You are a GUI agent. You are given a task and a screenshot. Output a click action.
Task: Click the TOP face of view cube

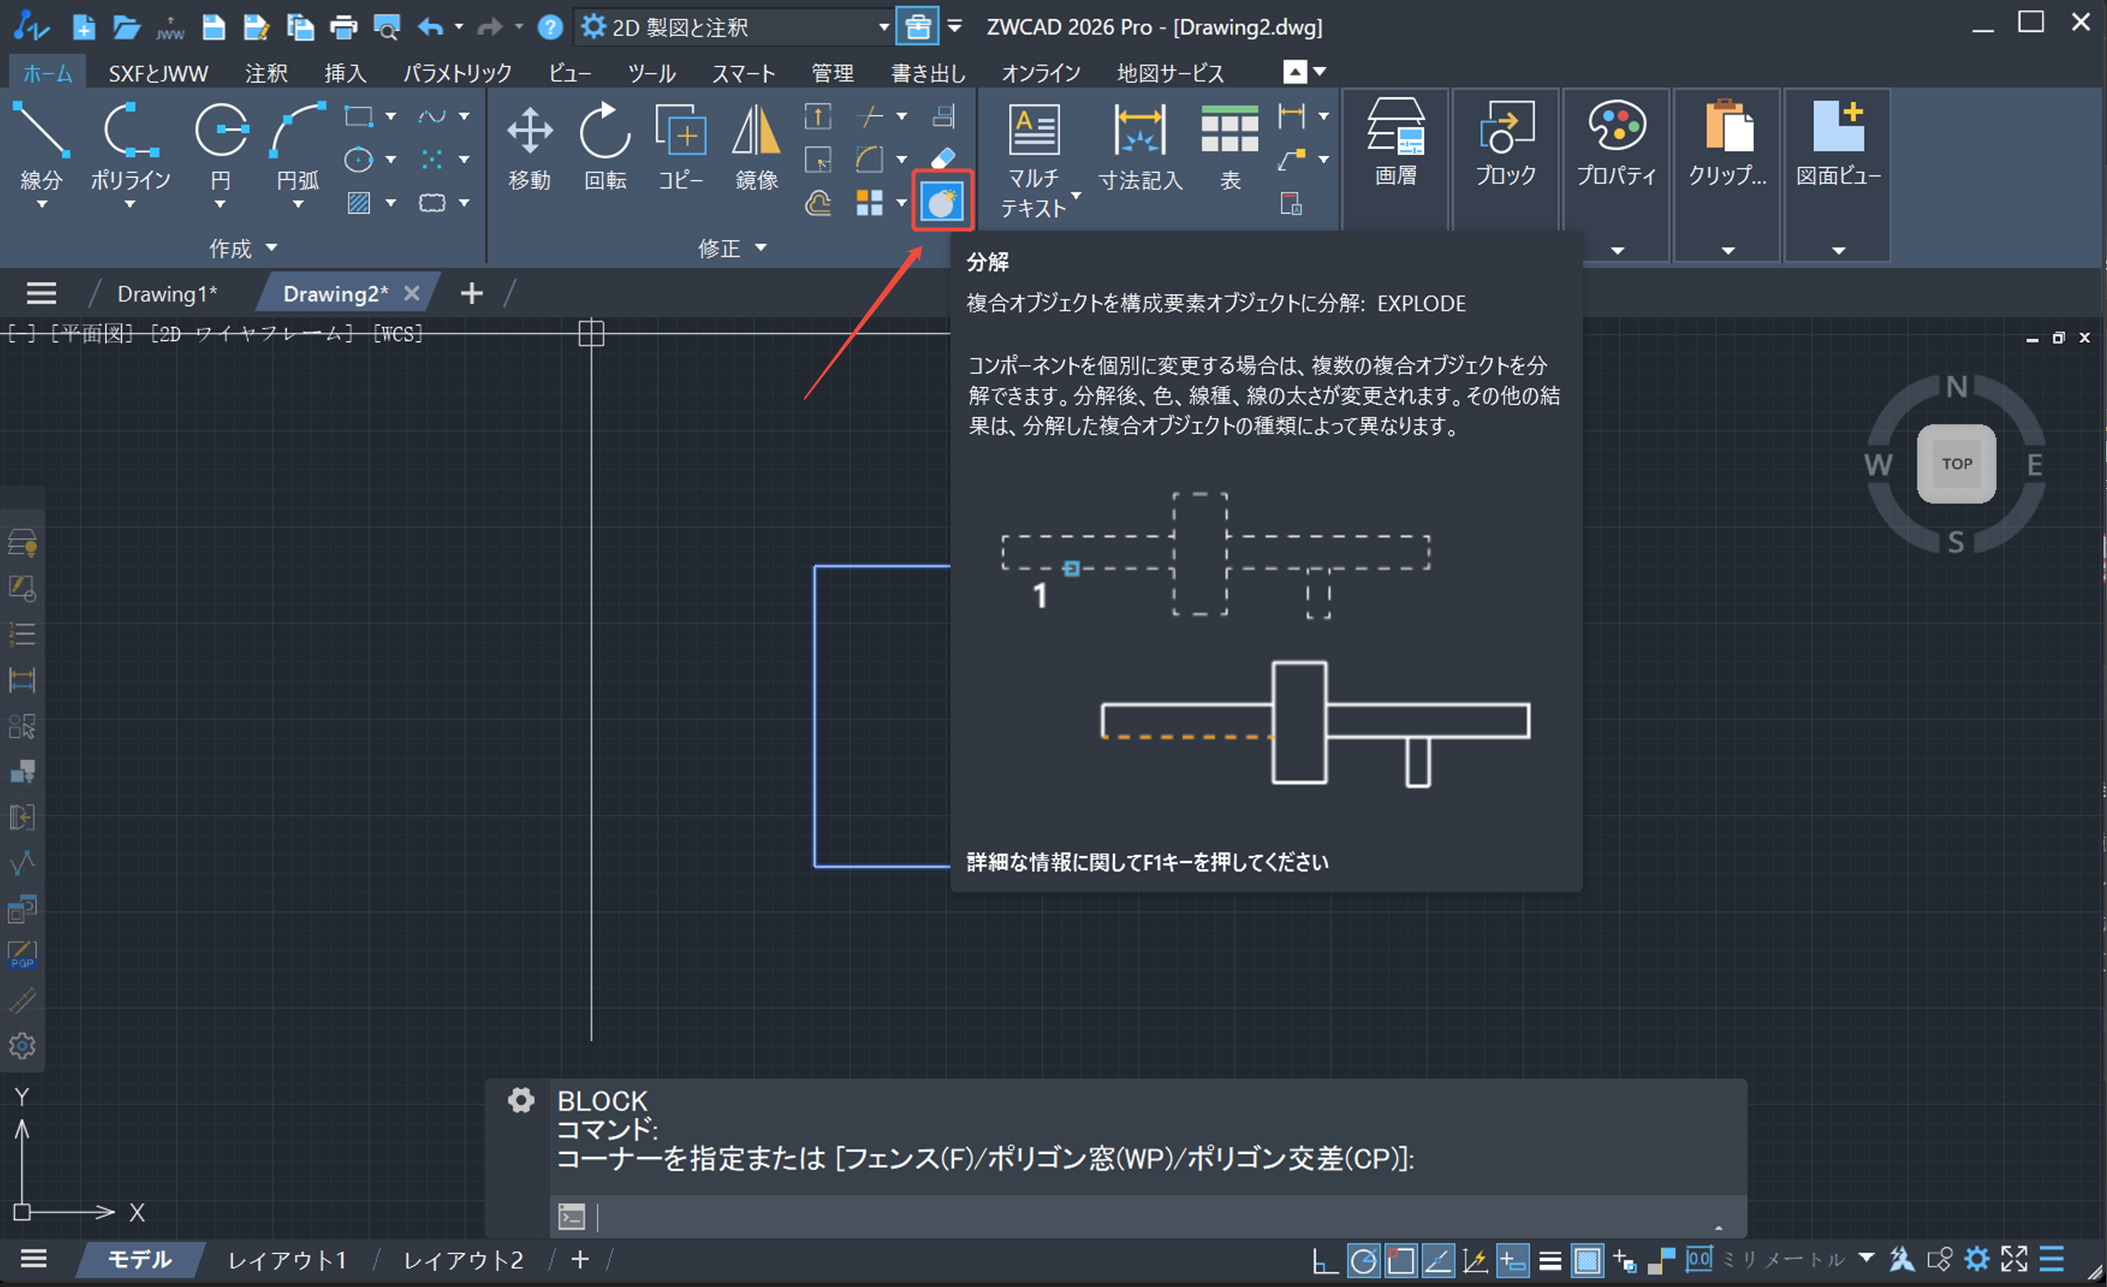[x=1956, y=464]
